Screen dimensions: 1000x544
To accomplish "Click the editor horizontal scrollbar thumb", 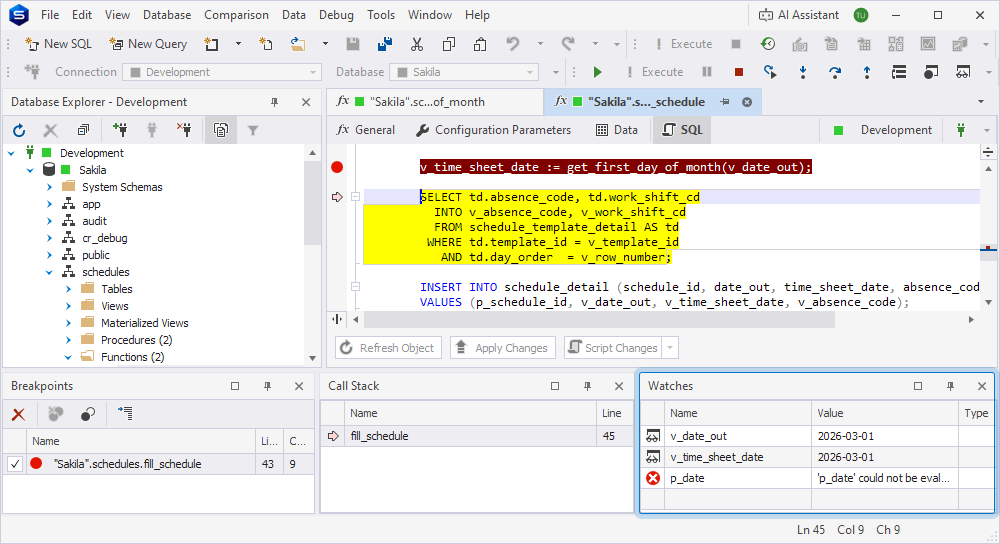I will pos(599,320).
